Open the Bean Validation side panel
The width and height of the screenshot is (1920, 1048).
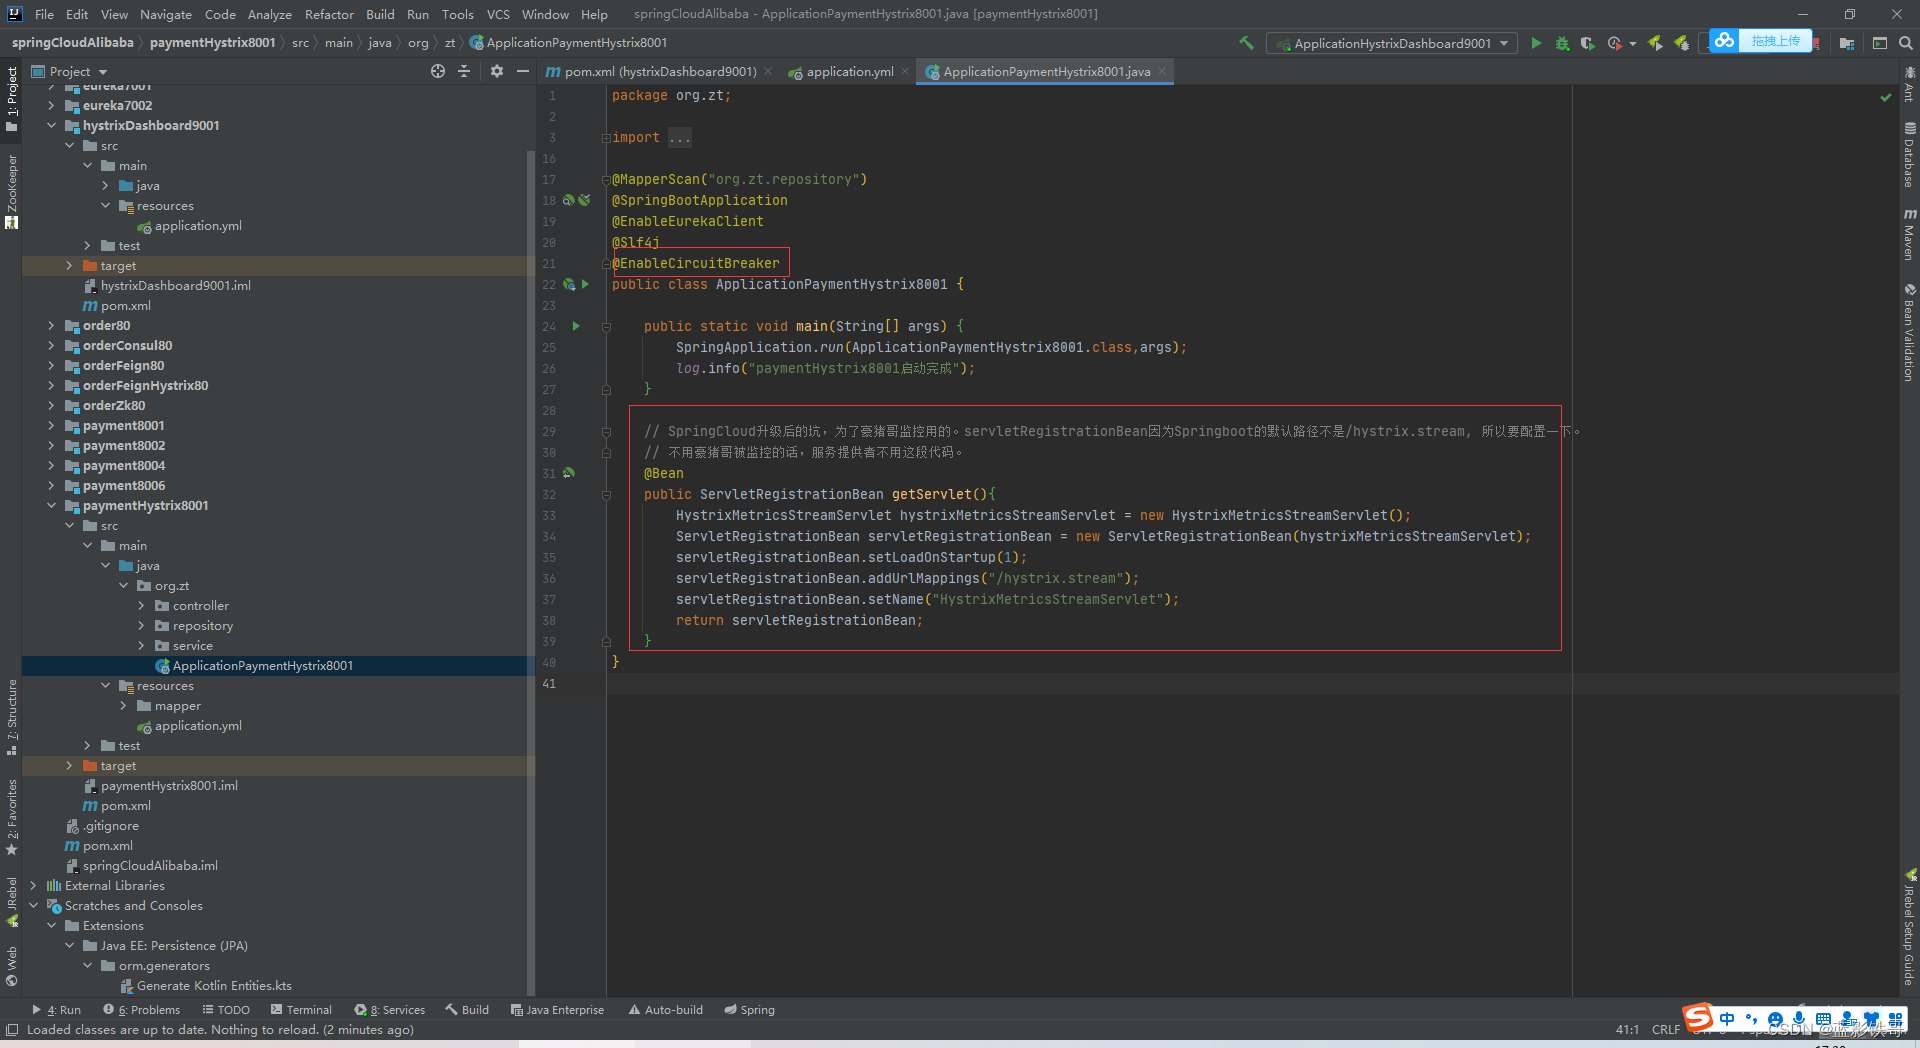(1909, 332)
